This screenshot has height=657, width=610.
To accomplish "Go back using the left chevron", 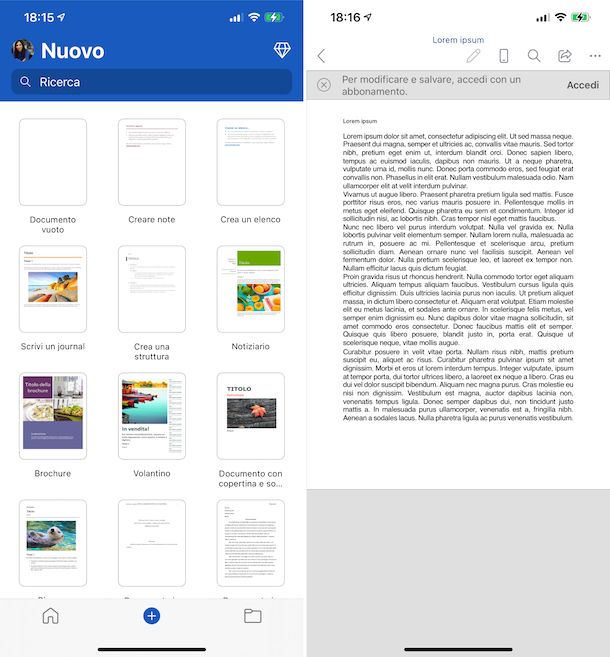I will click(321, 56).
